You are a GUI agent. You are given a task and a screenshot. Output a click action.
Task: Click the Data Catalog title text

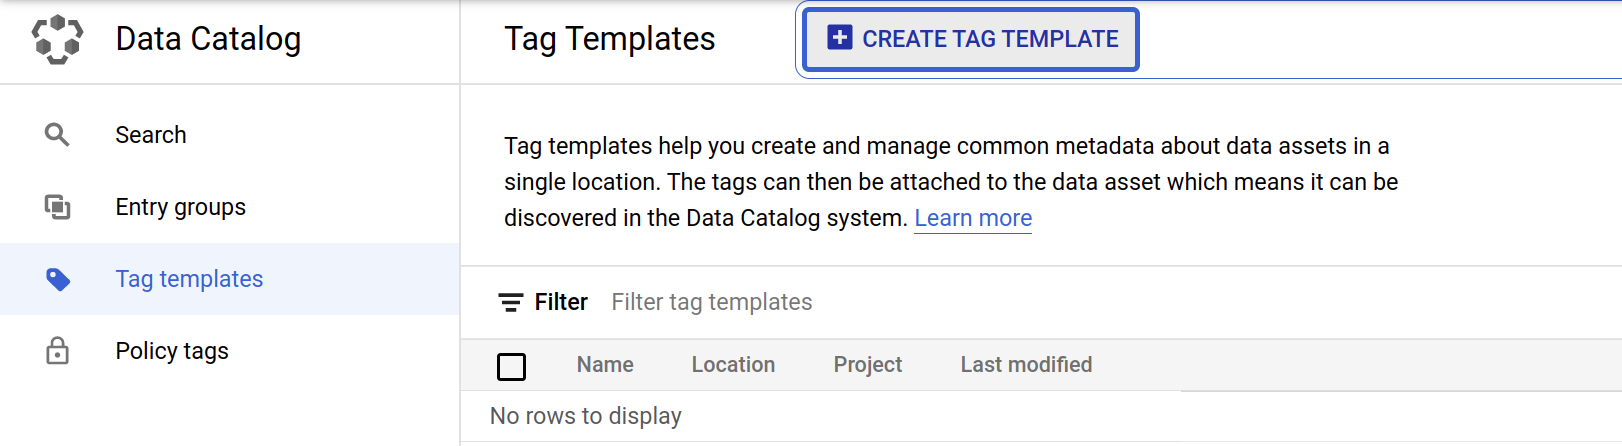[x=208, y=39]
